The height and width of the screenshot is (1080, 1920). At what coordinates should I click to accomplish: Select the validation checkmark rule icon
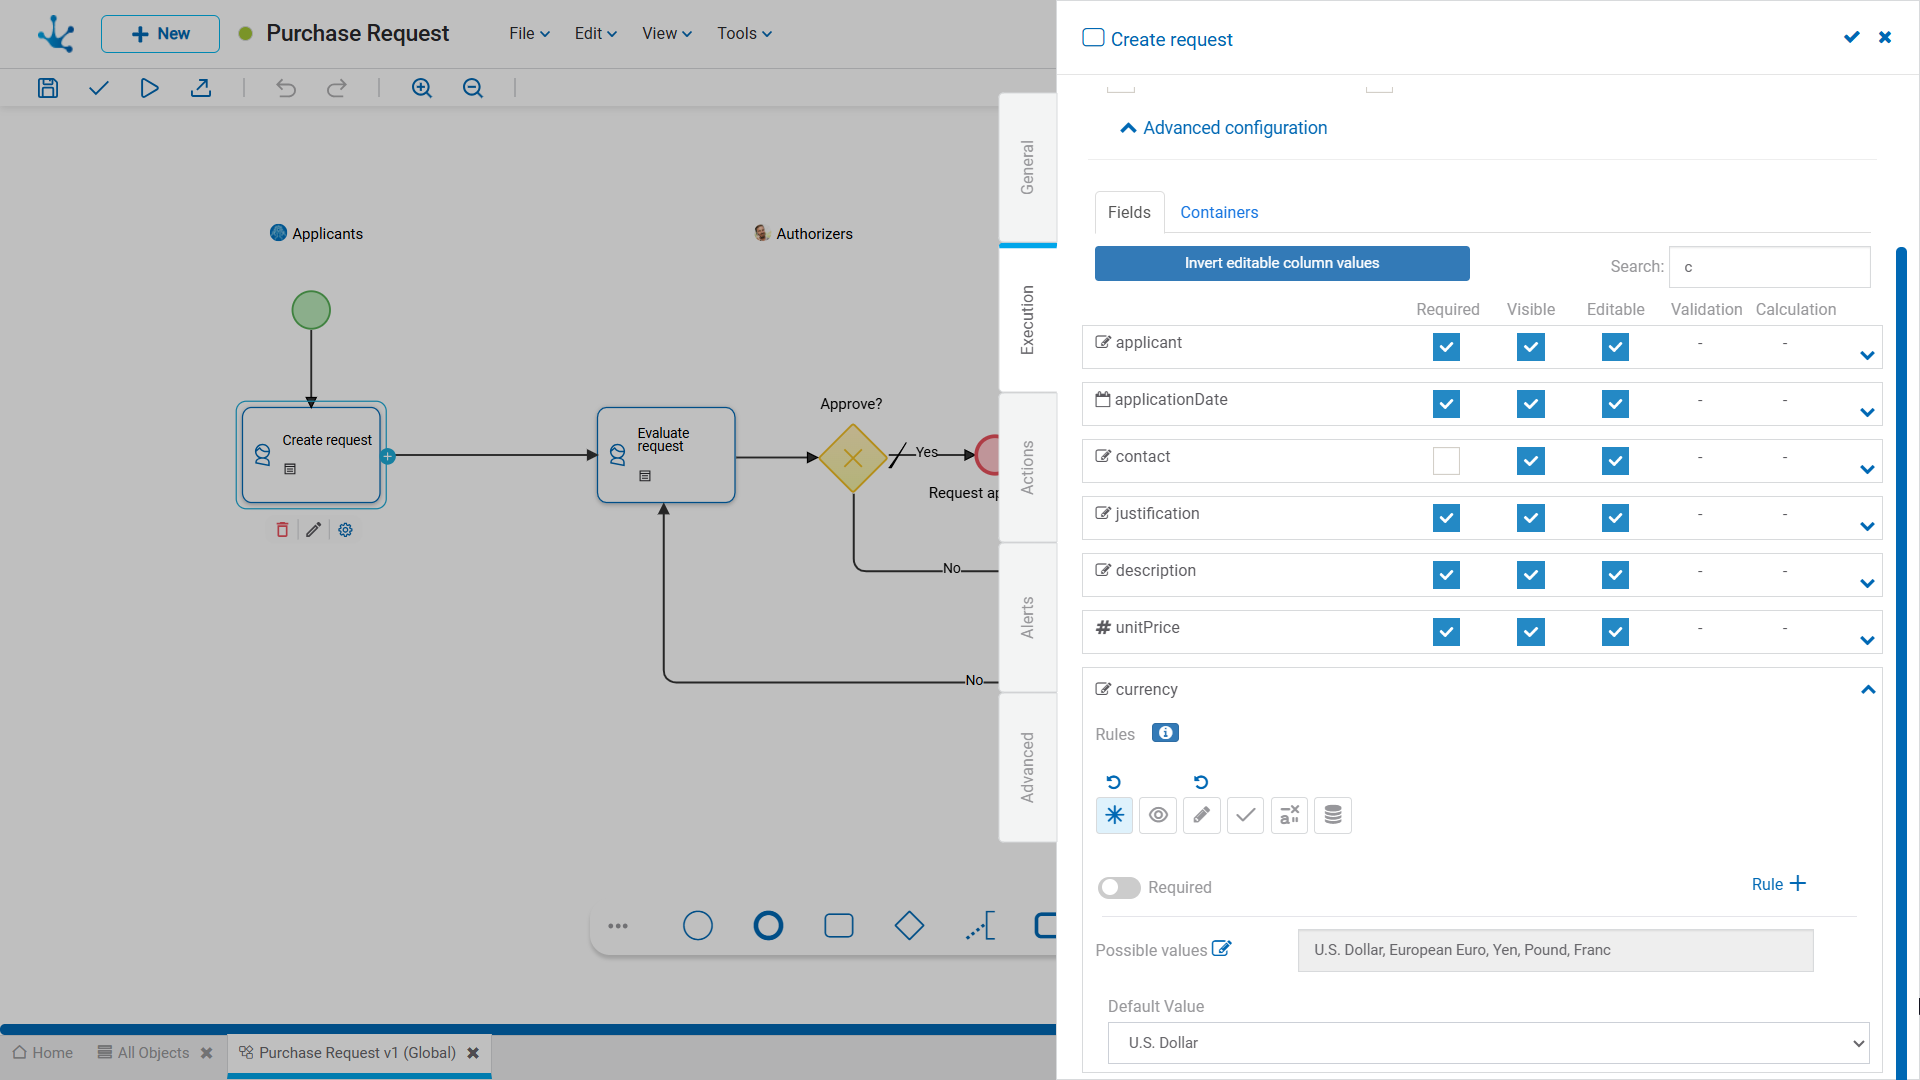tap(1245, 815)
